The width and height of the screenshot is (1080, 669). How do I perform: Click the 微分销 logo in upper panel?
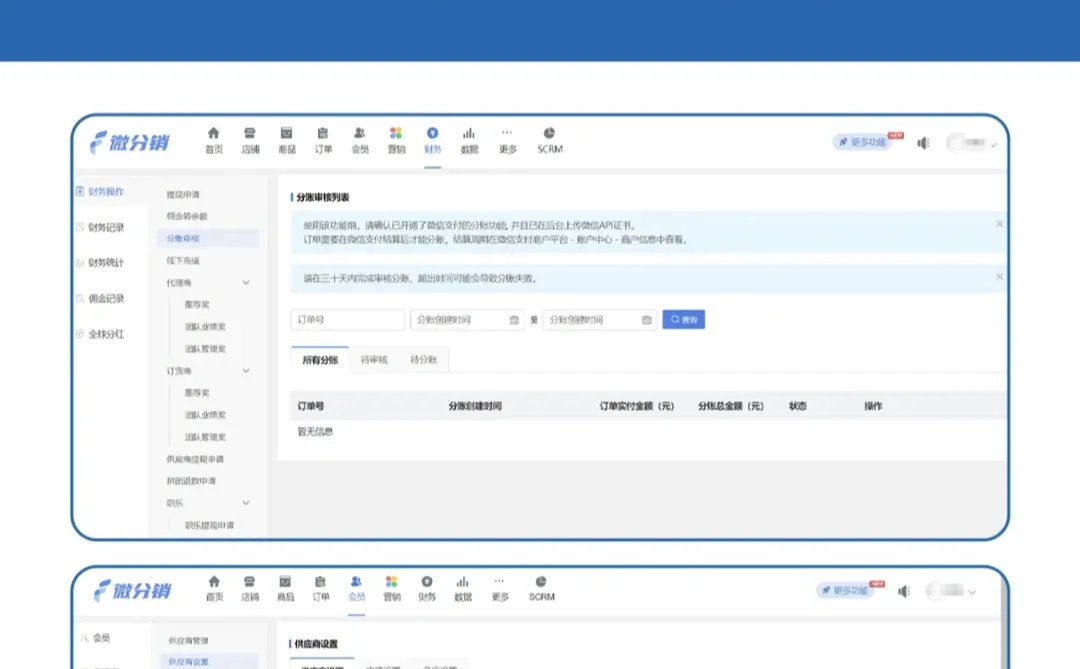point(129,142)
